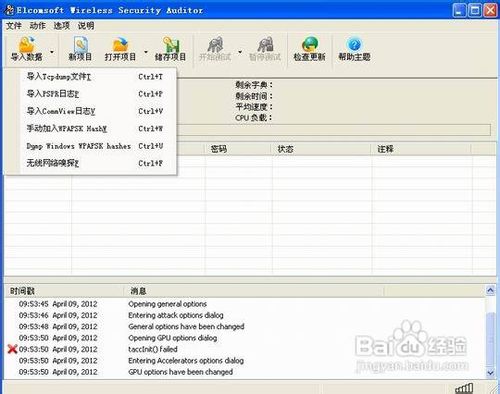Click the 状态 (Status) column header

tap(321, 149)
